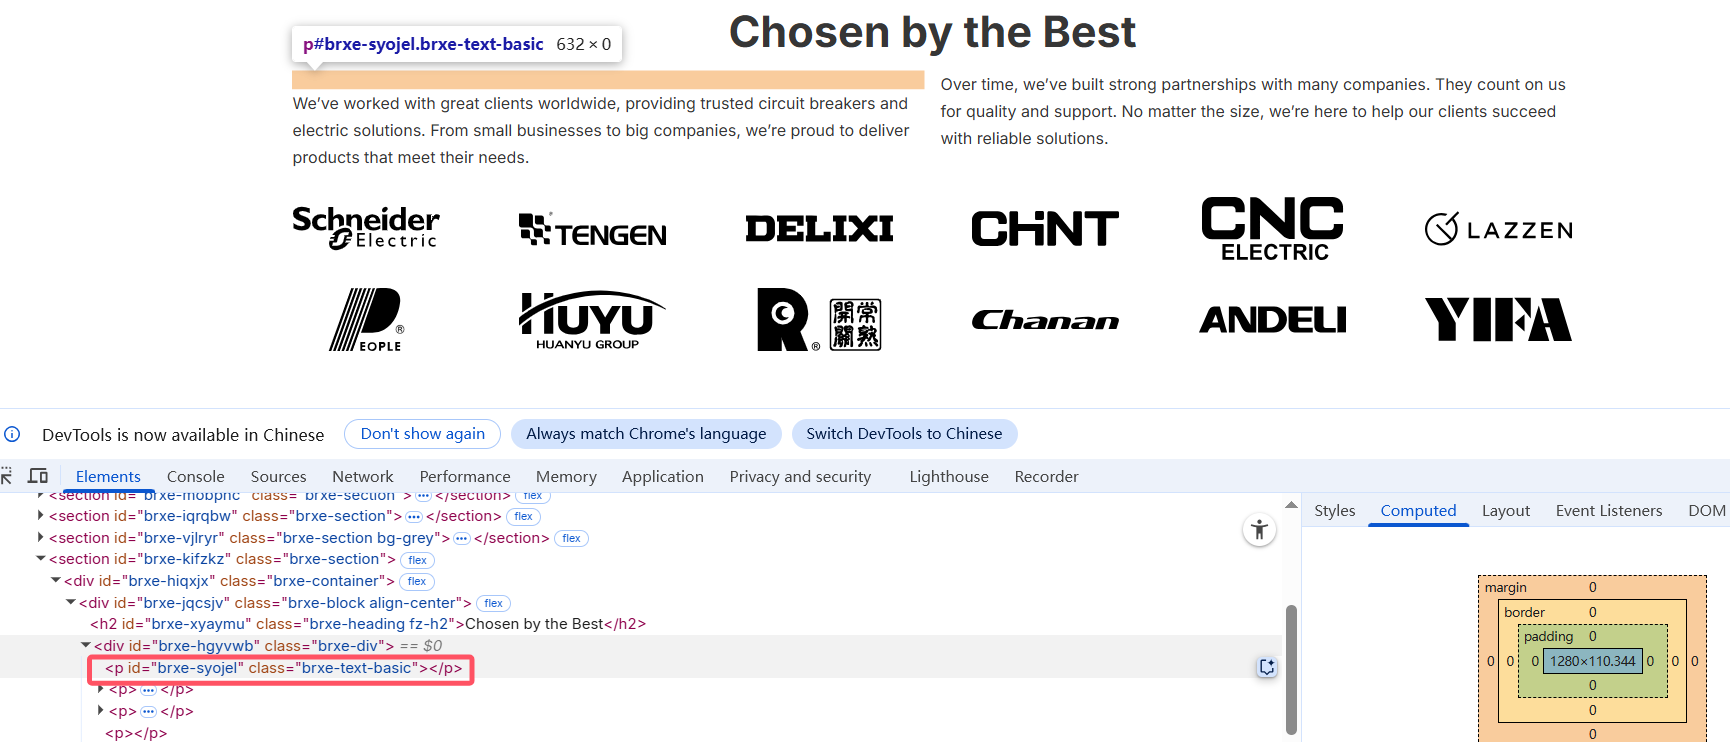The height and width of the screenshot is (742, 1730).
Task: Open the Application tab
Action: [663, 477]
